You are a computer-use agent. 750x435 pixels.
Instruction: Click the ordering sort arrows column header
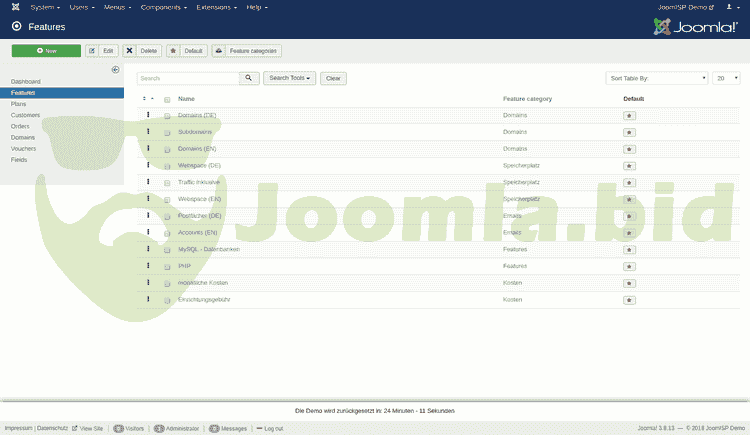148,99
